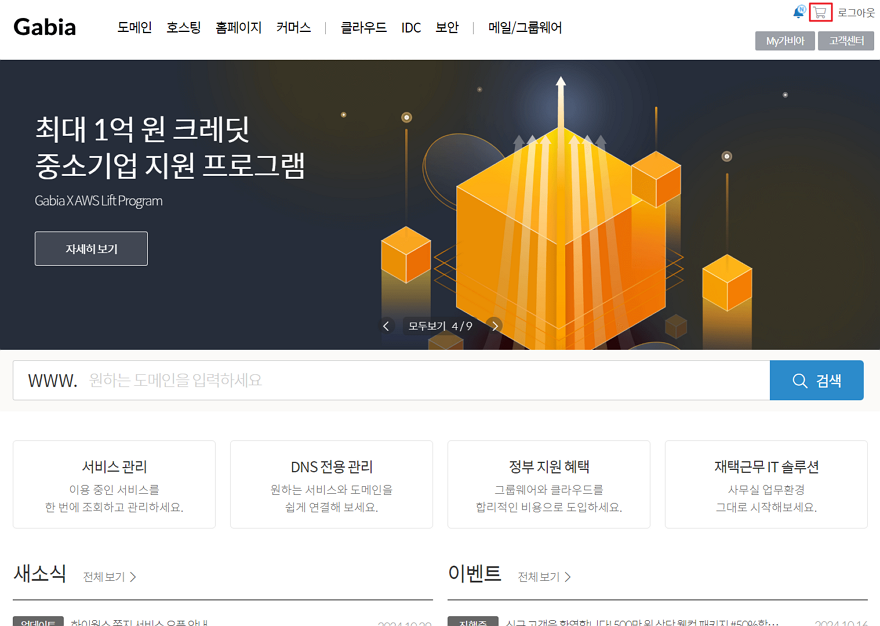This screenshot has height=626, width=880.
Task: Open the 재택근무 IT 솔루션 card
Action: [766, 484]
